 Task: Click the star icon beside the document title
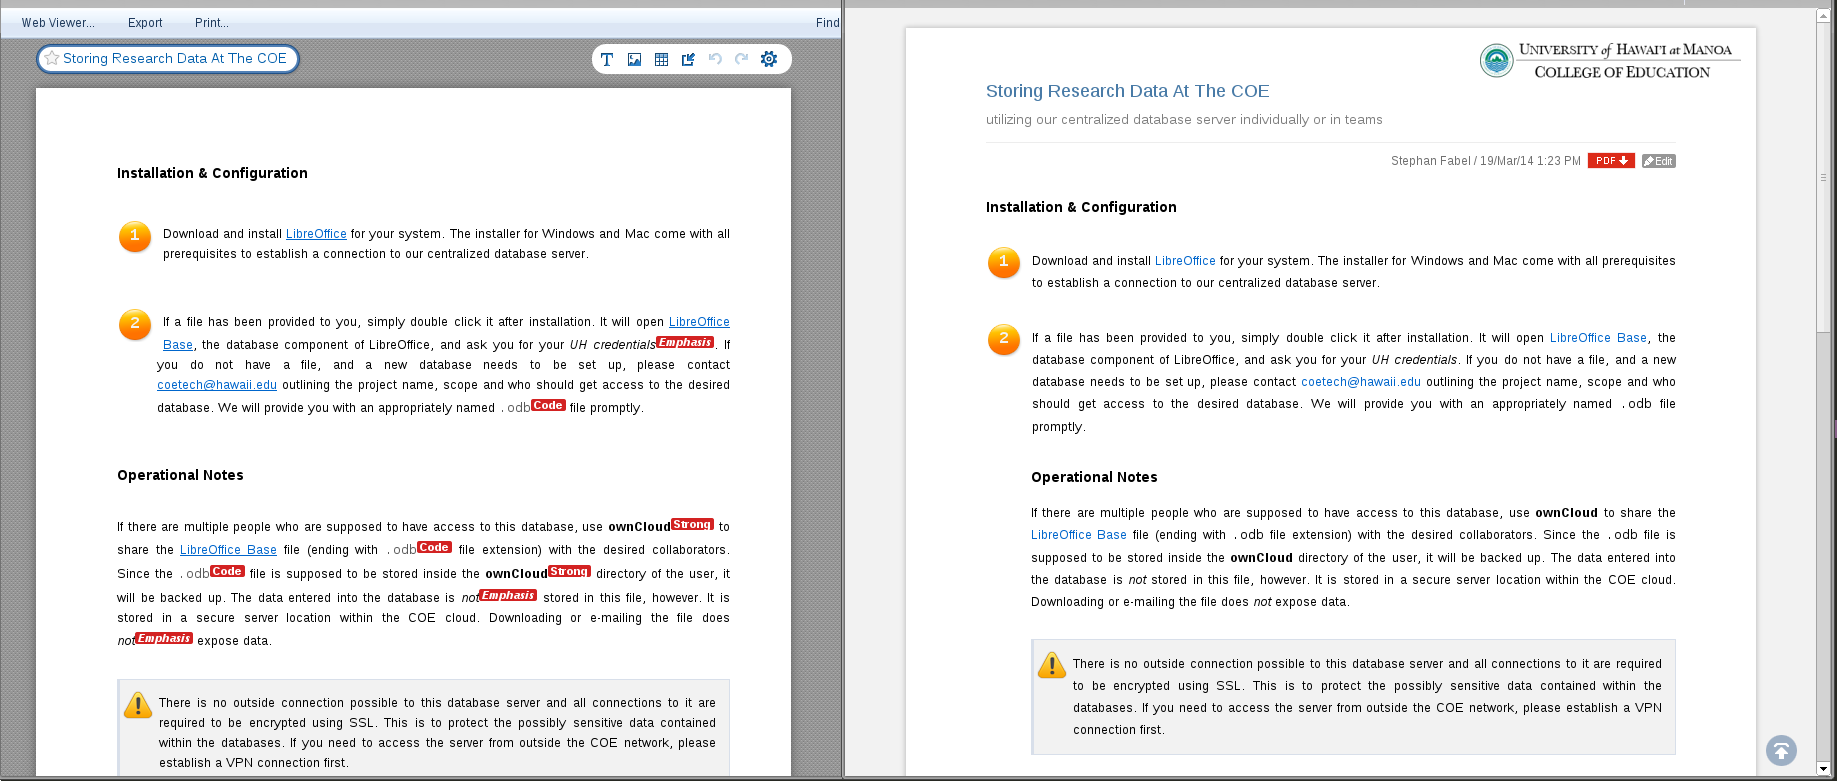coord(52,59)
